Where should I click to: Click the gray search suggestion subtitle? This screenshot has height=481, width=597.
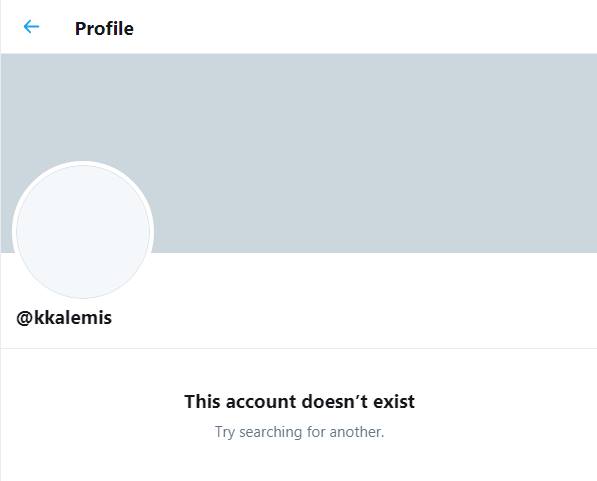[299, 432]
